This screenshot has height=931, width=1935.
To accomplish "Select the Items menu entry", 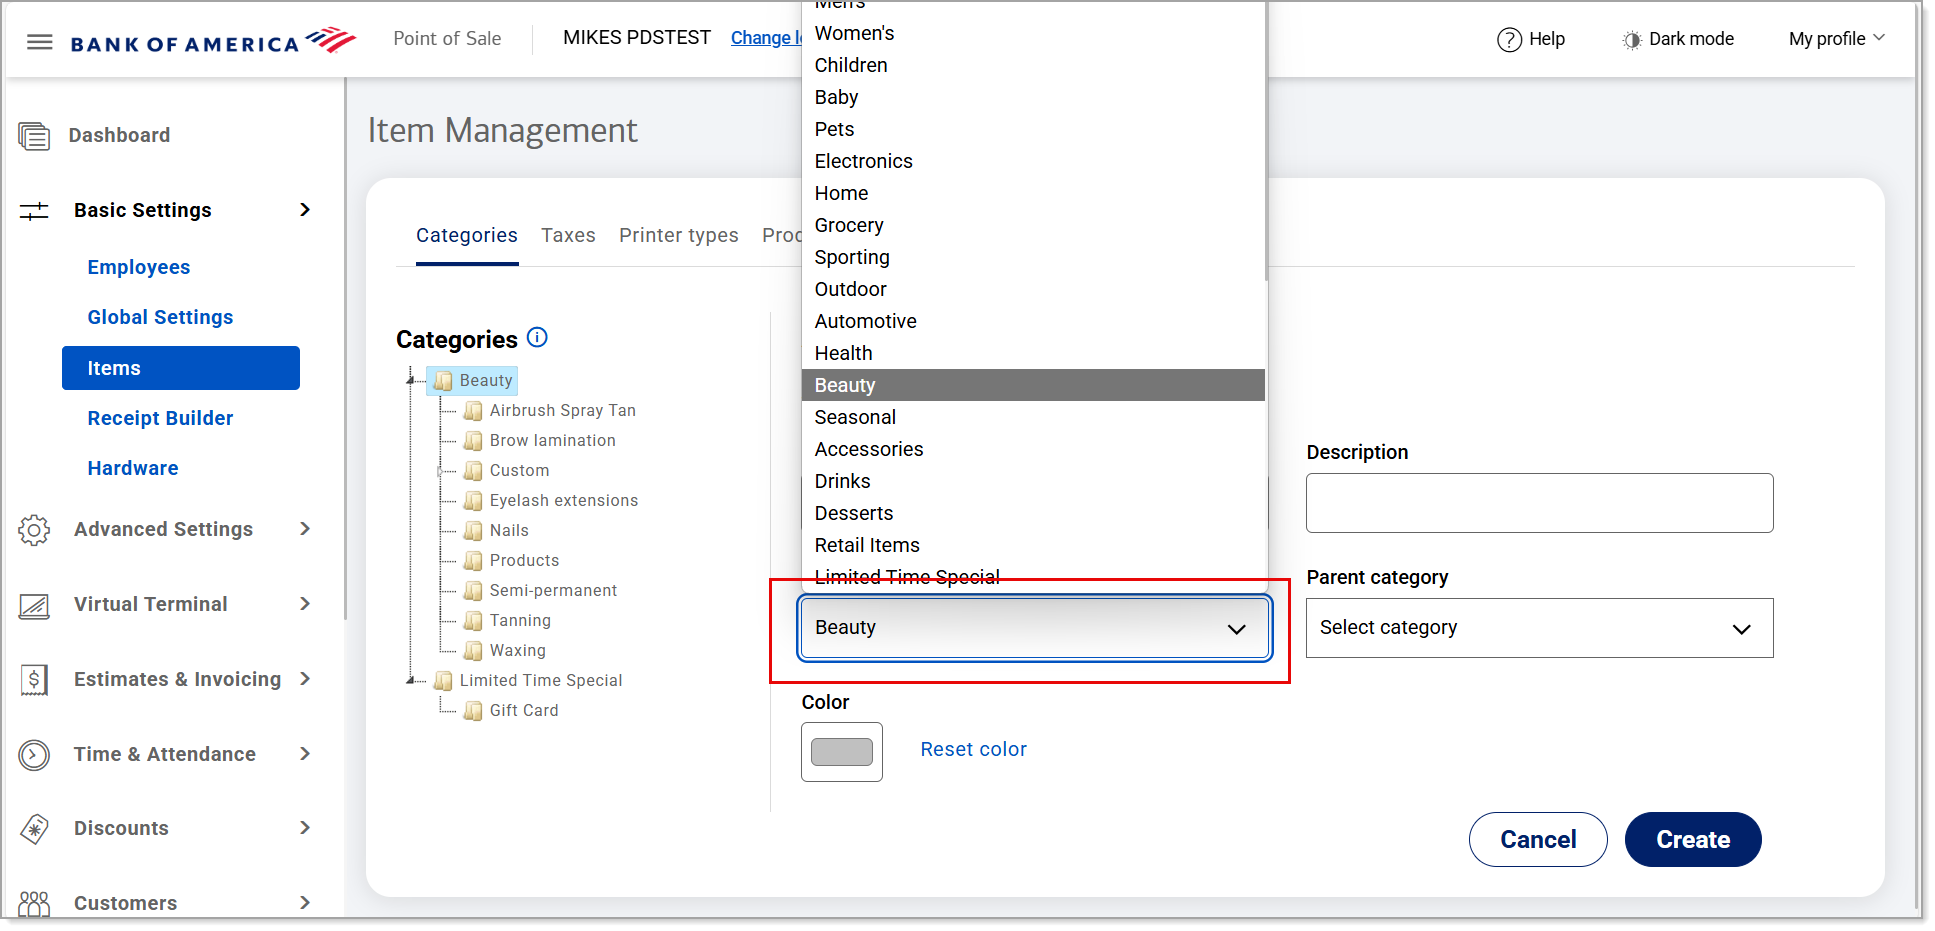I will pos(181,368).
